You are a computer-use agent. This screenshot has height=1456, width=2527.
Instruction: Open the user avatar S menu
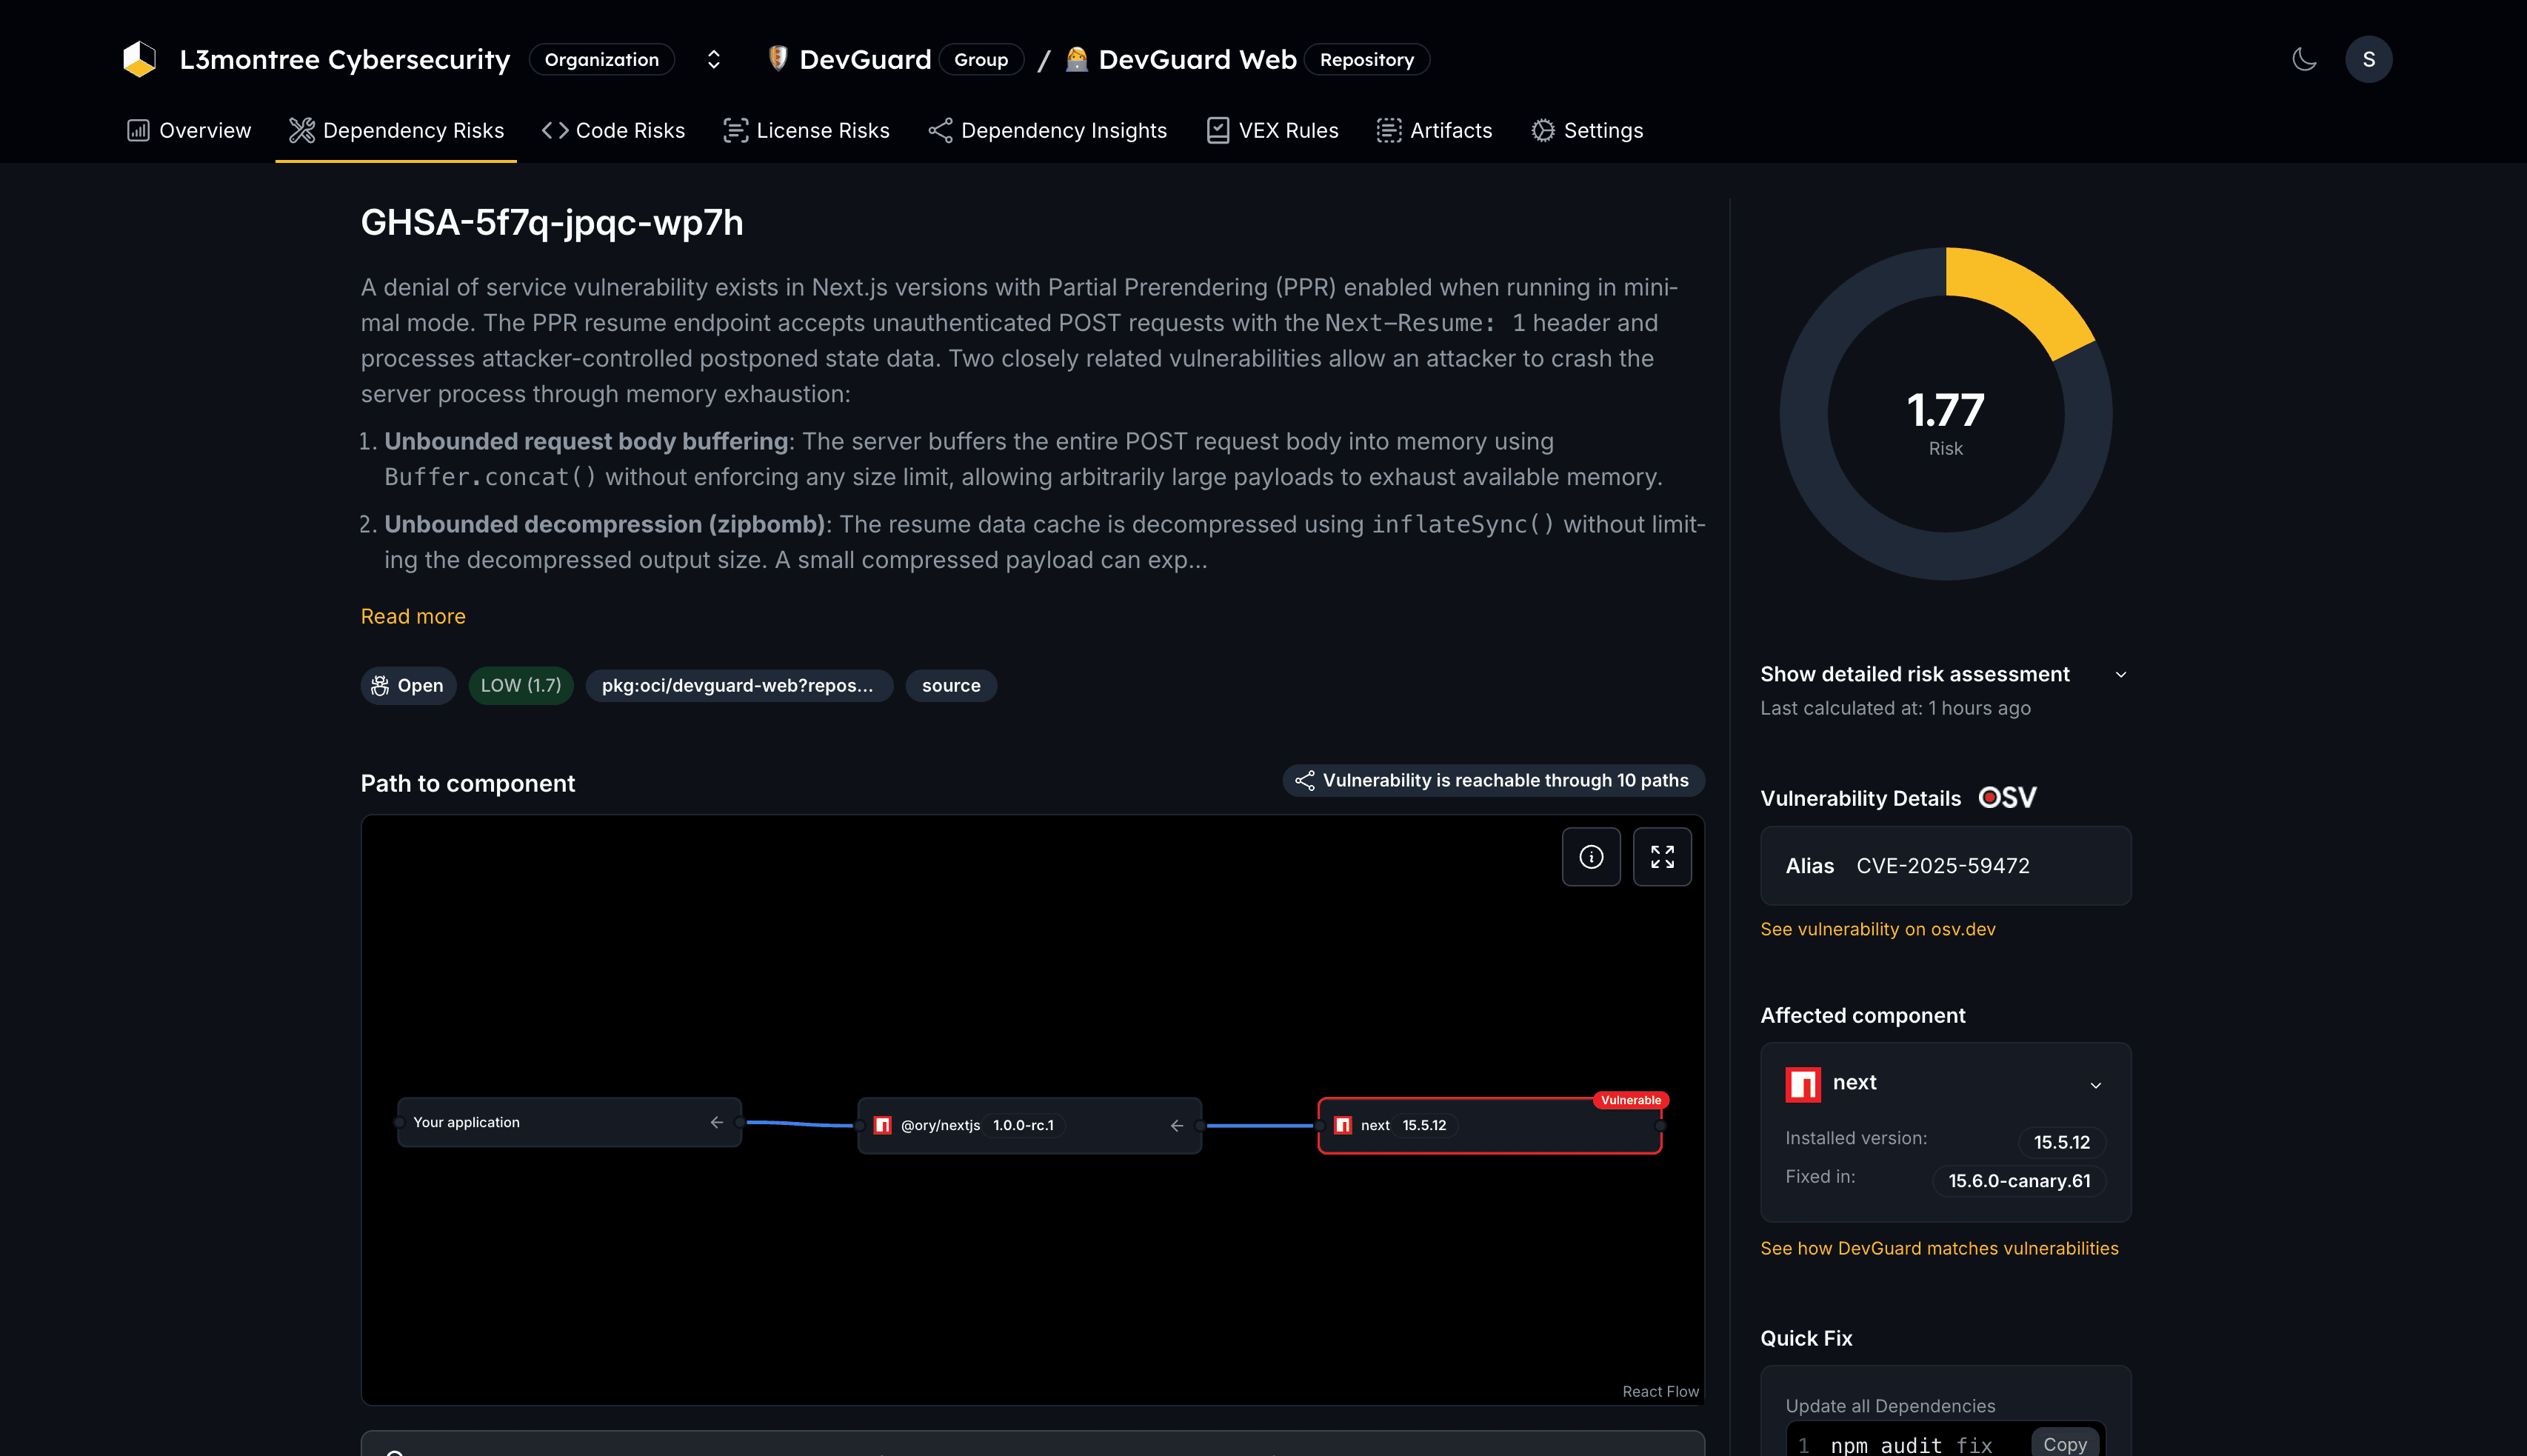[x=2368, y=59]
